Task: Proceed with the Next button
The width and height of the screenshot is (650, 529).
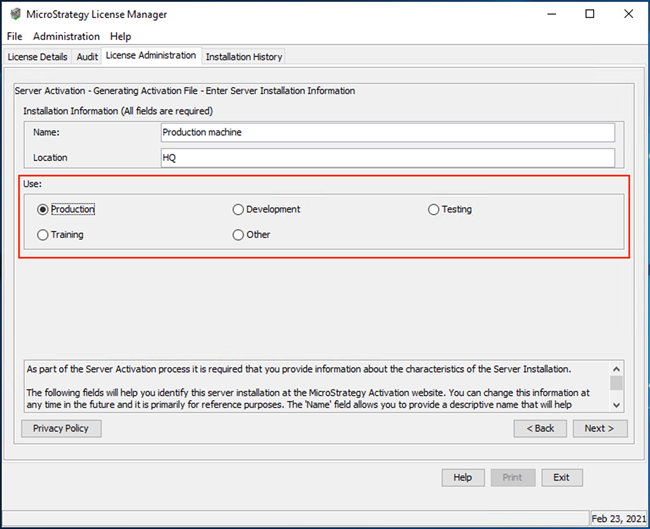Action: (x=600, y=428)
